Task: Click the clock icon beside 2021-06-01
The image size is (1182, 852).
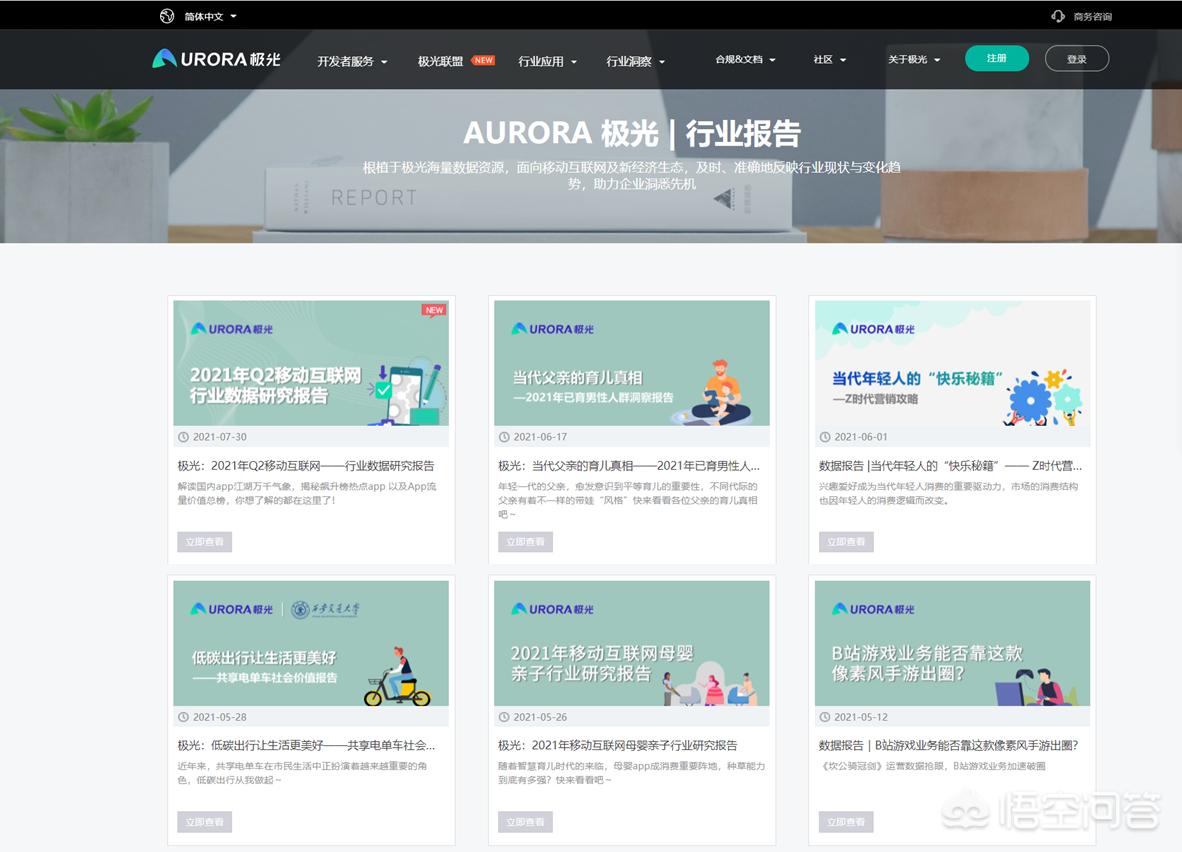Action: point(825,437)
